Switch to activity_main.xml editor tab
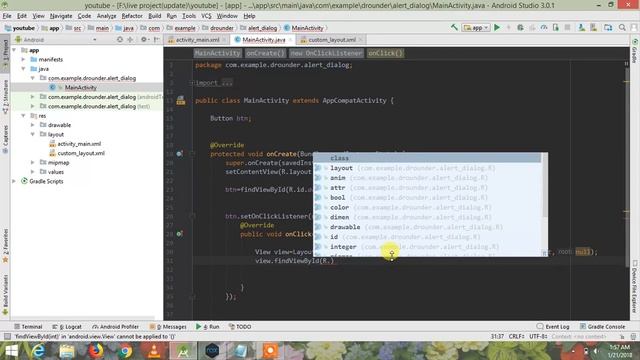Image resolution: width=640 pixels, height=360 pixels. pyautogui.click(x=197, y=40)
